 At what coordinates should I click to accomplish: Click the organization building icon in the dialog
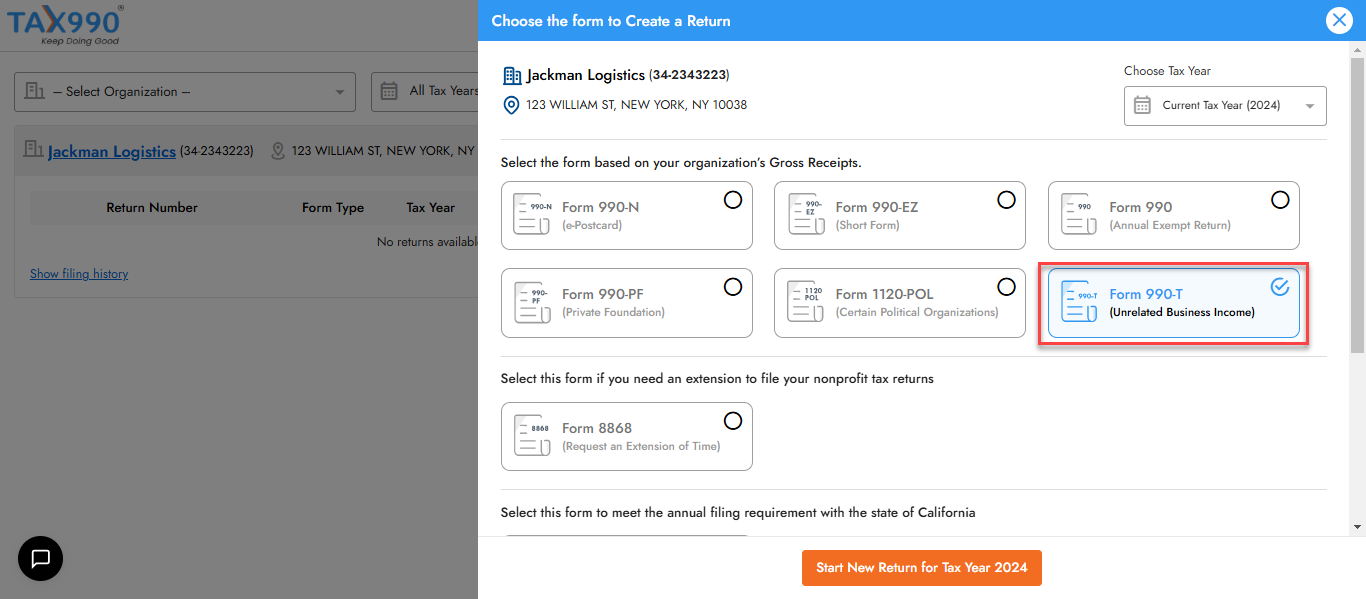pos(512,75)
